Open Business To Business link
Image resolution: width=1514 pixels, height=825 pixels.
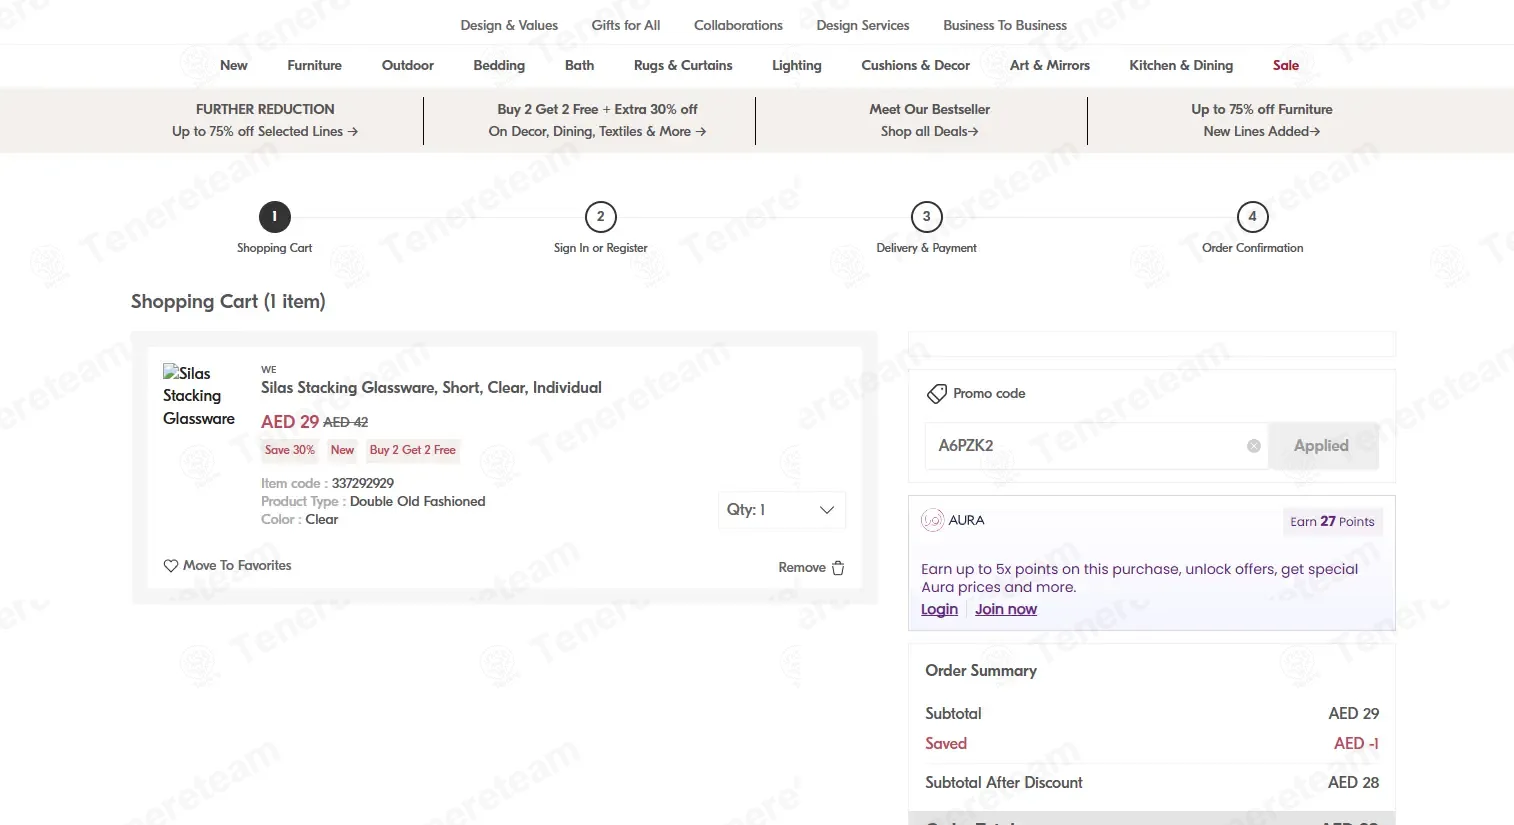1005,25
